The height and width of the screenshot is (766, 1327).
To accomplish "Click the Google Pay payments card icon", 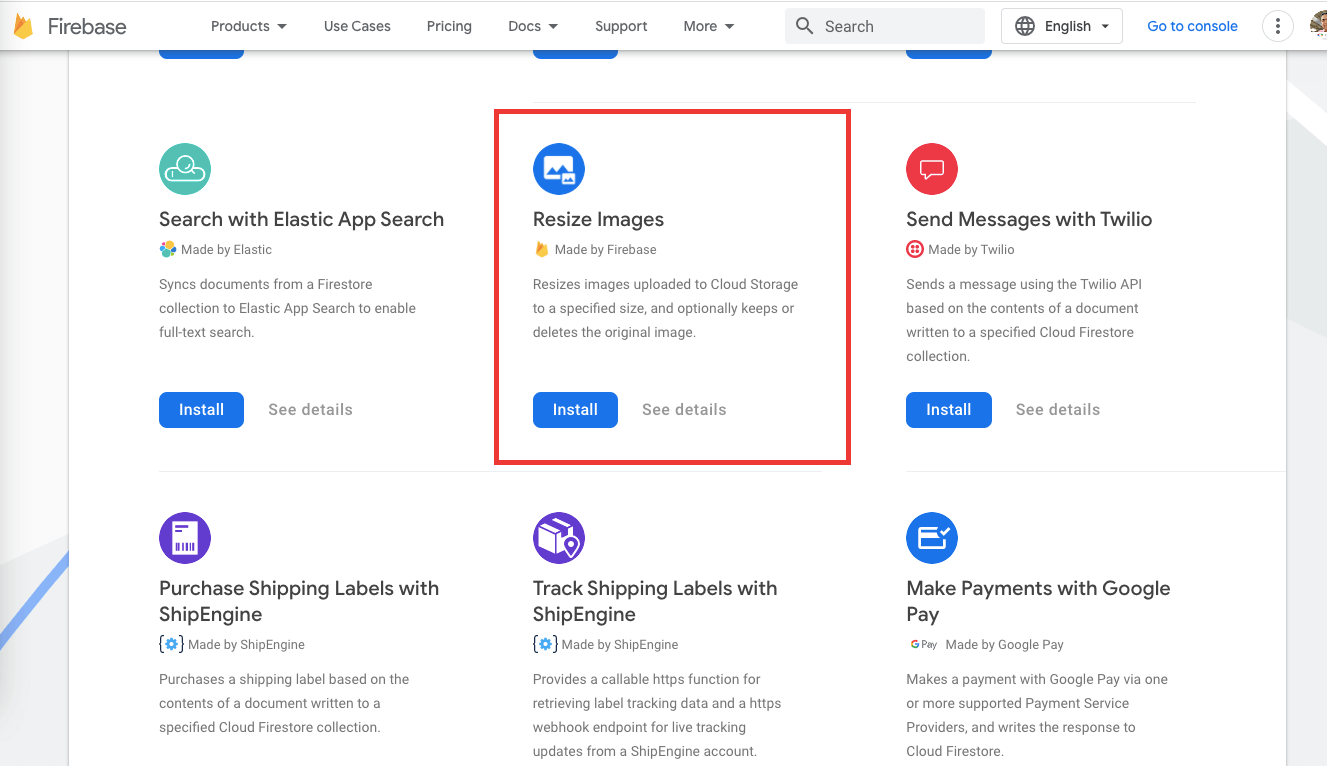I will click(x=932, y=538).
